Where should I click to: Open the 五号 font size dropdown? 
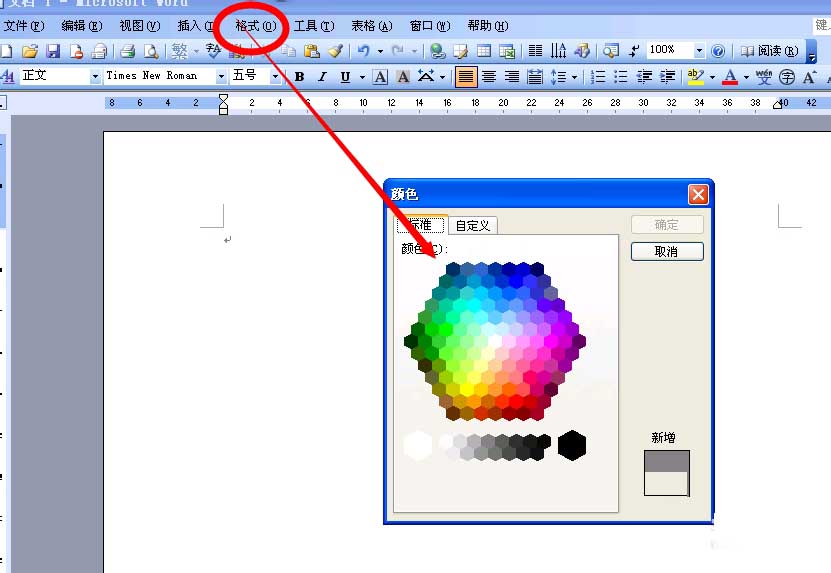pos(275,77)
